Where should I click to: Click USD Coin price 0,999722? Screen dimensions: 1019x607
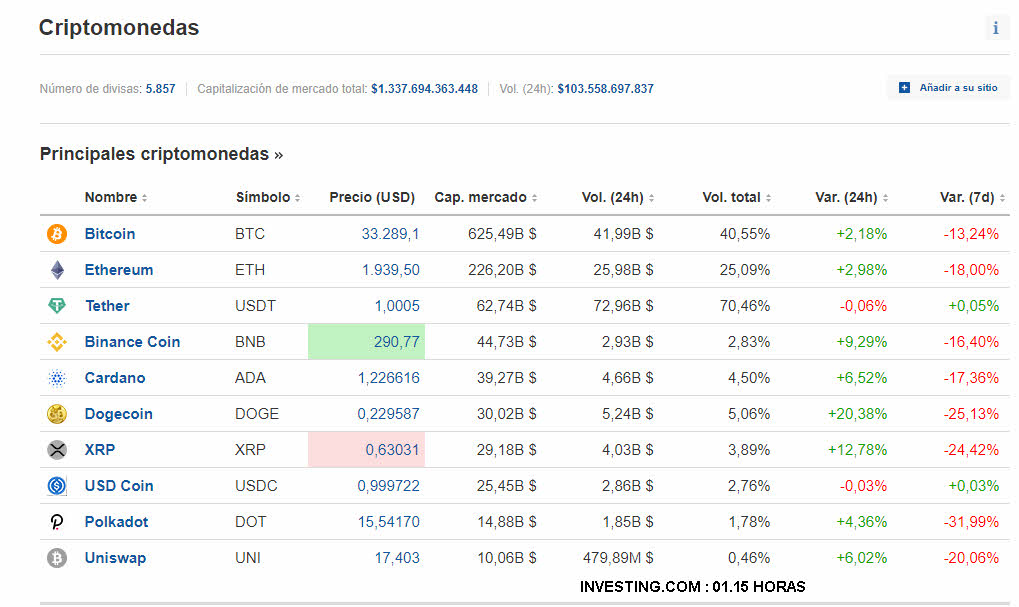click(x=389, y=485)
